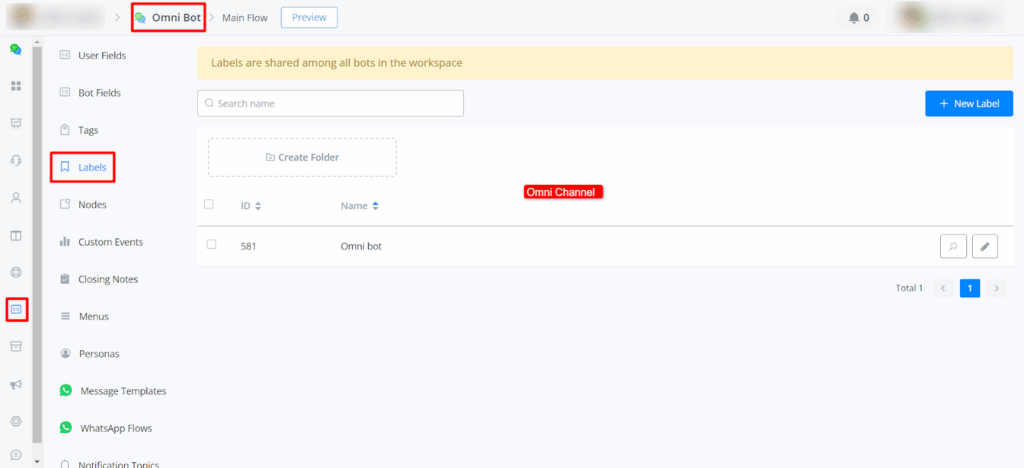Image resolution: width=1024 pixels, height=468 pixels.
Task: Open Custom Events in the side menu
Action: (x=110, y=242)
